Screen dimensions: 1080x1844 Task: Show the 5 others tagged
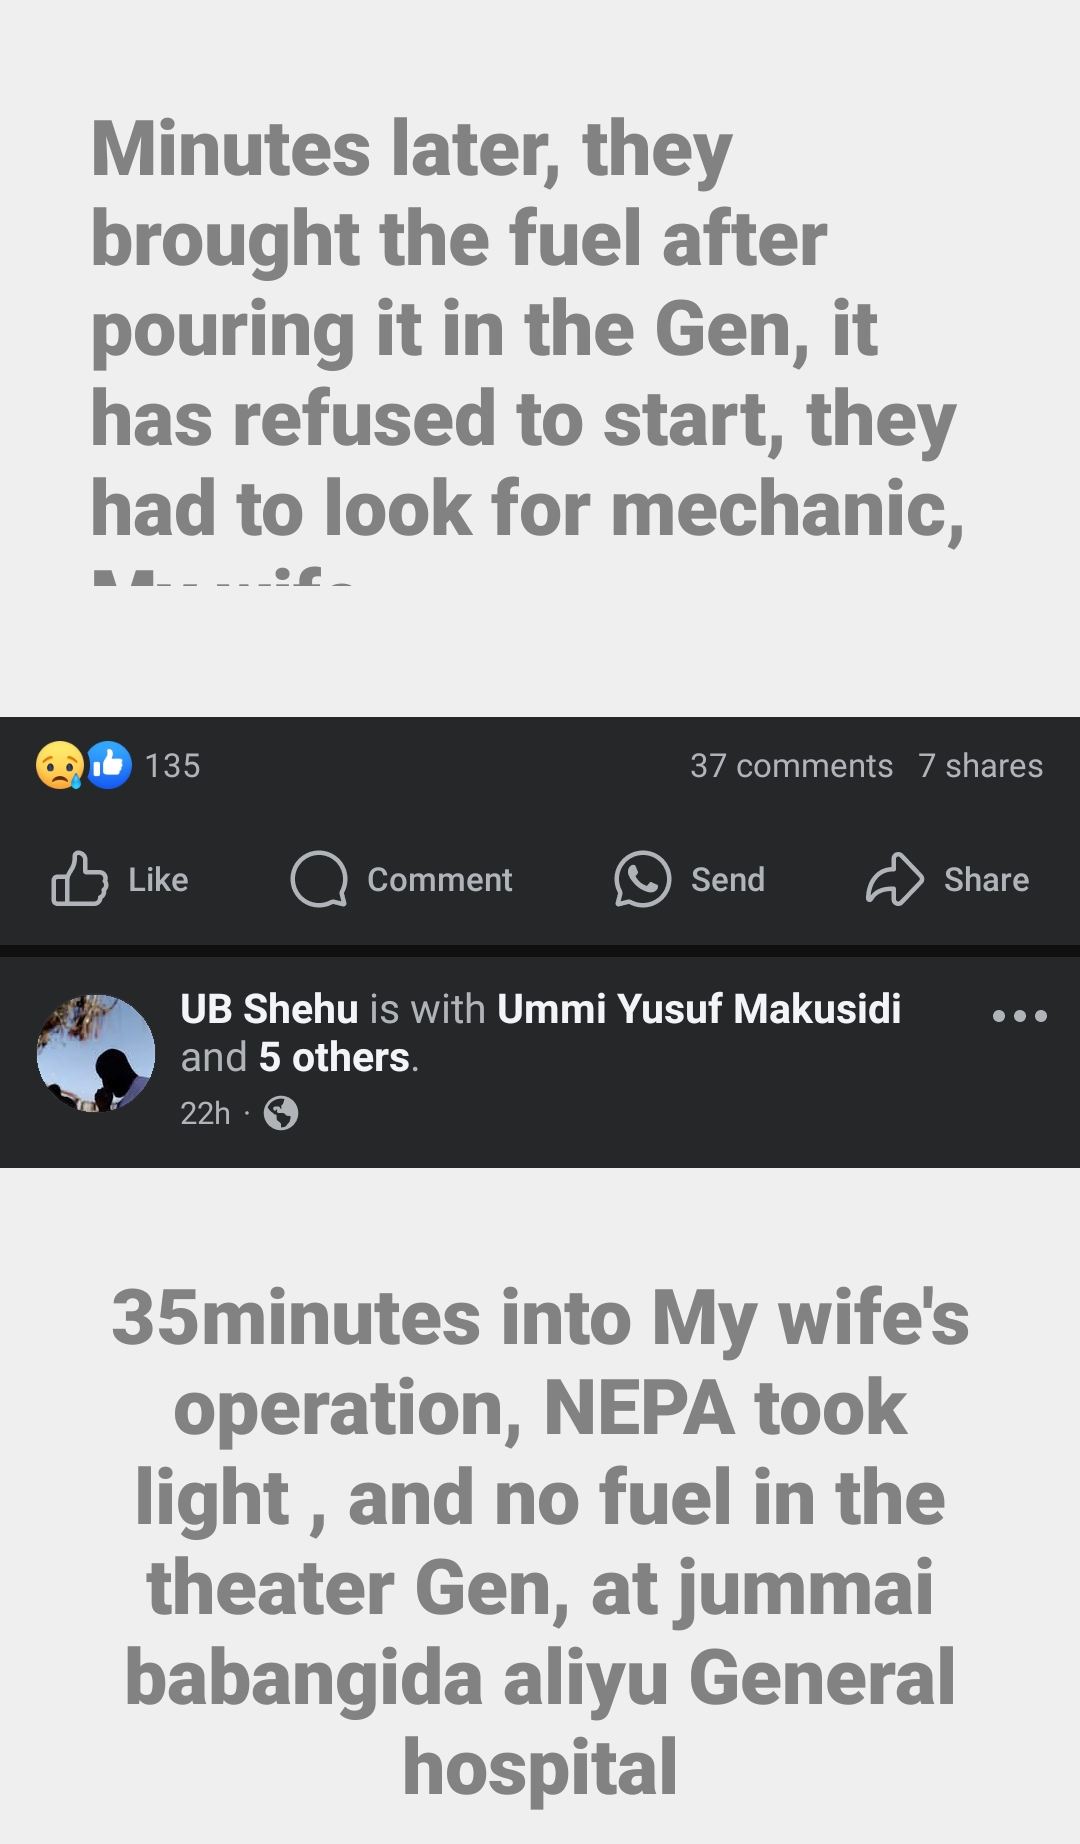tap(334, 1058)
